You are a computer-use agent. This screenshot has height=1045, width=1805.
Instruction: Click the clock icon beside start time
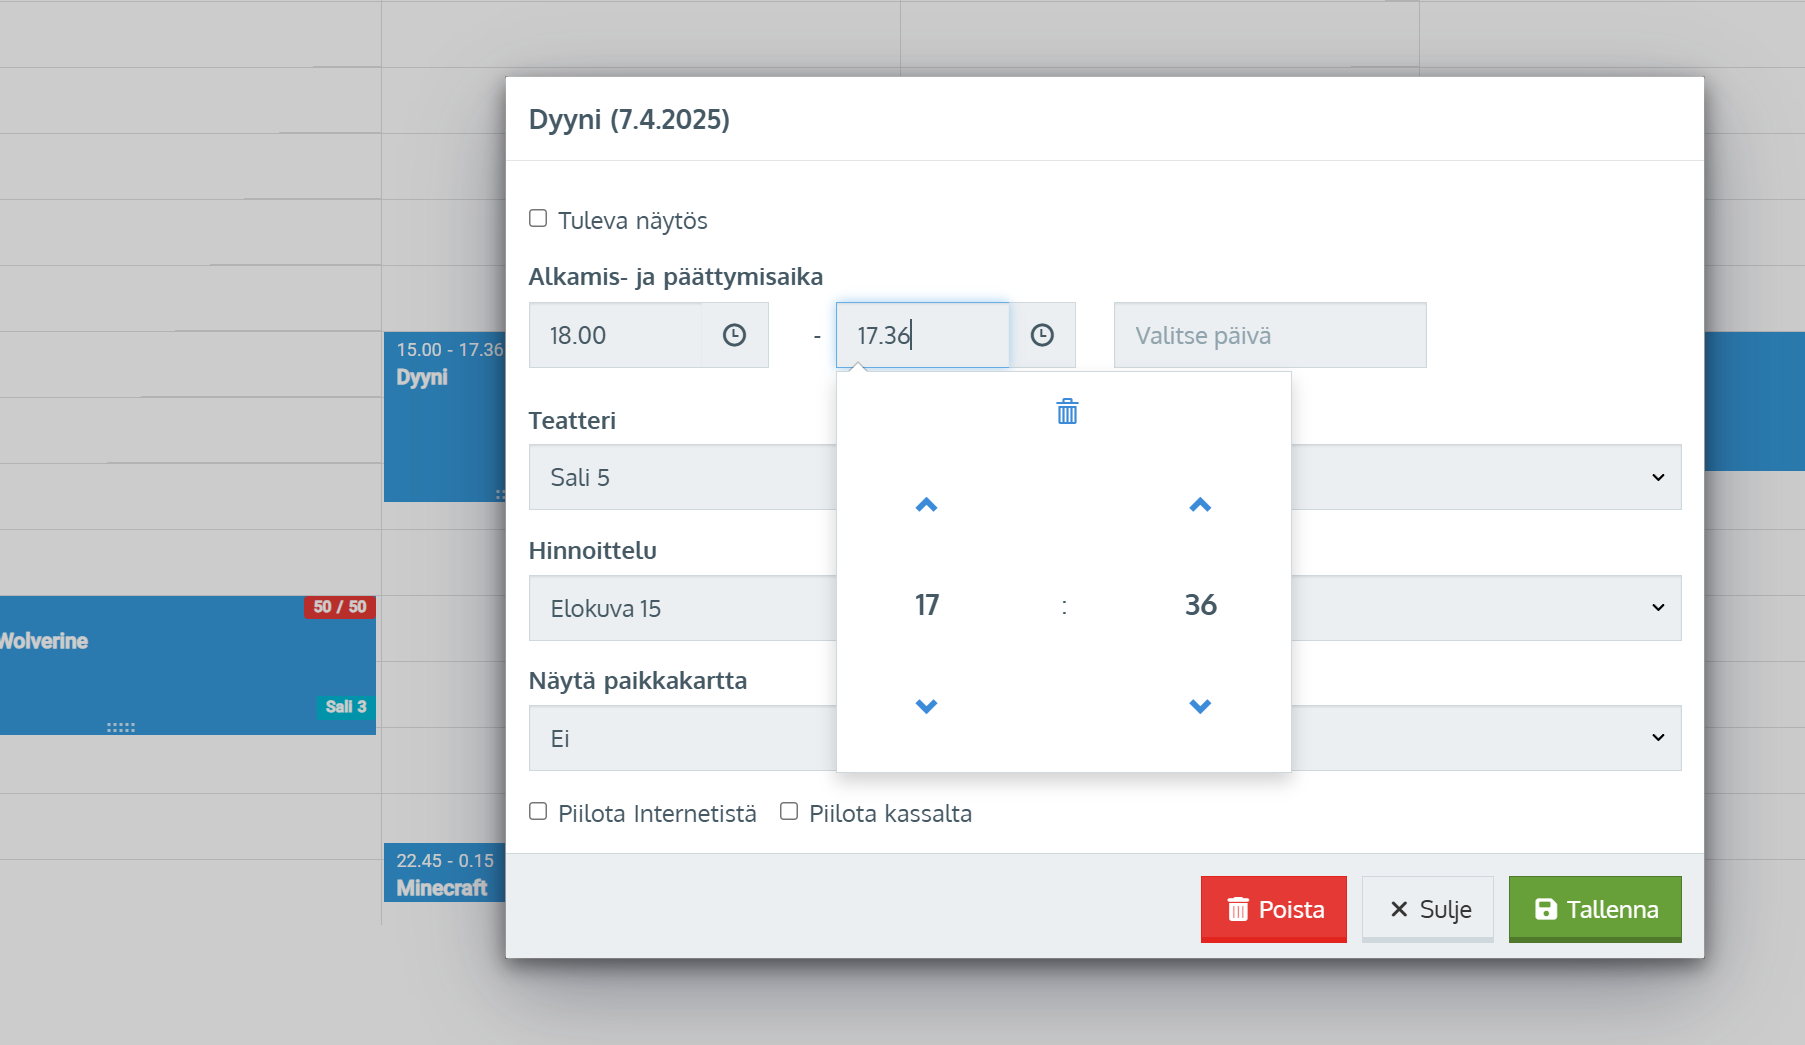click(x=734, y=335)
